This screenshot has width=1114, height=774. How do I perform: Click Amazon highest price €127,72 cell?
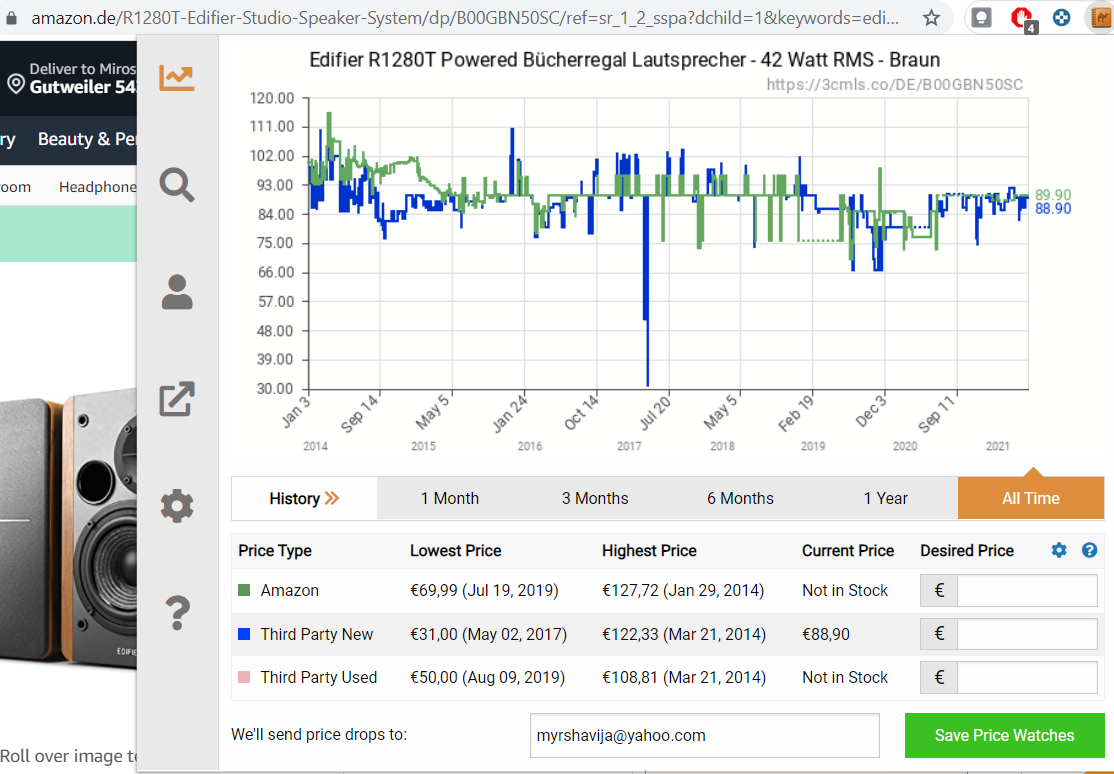[683, 591]
